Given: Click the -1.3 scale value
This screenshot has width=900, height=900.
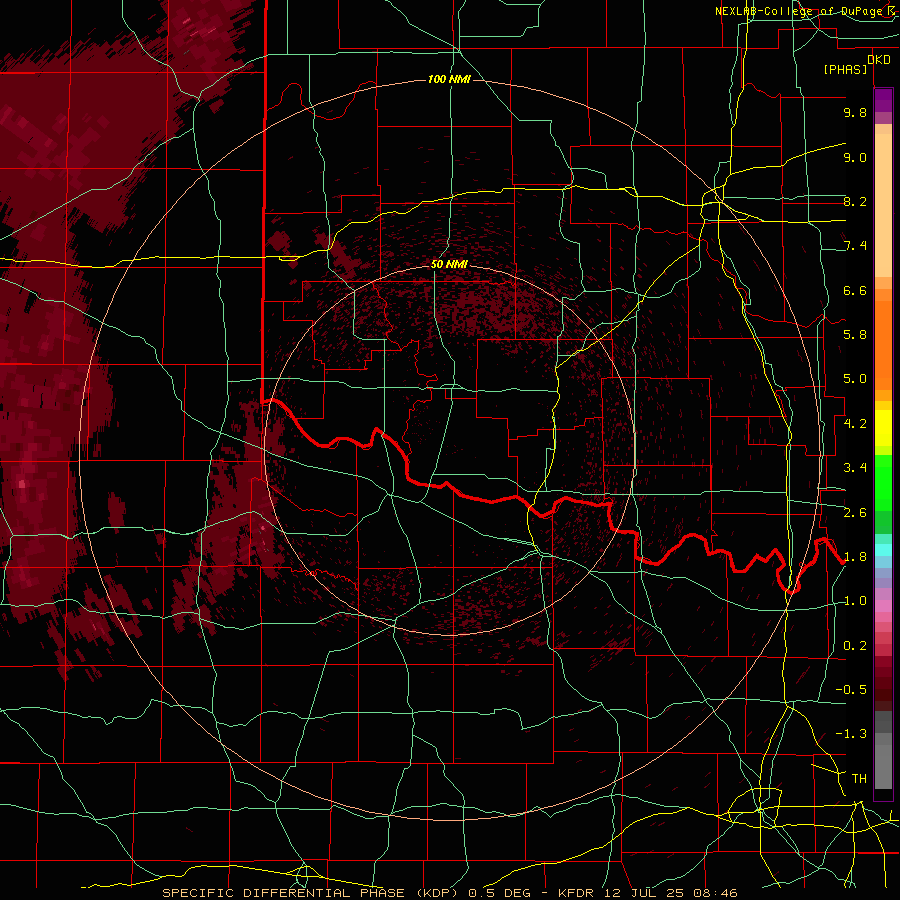Looking at the screenshot, I should (851, 735).
